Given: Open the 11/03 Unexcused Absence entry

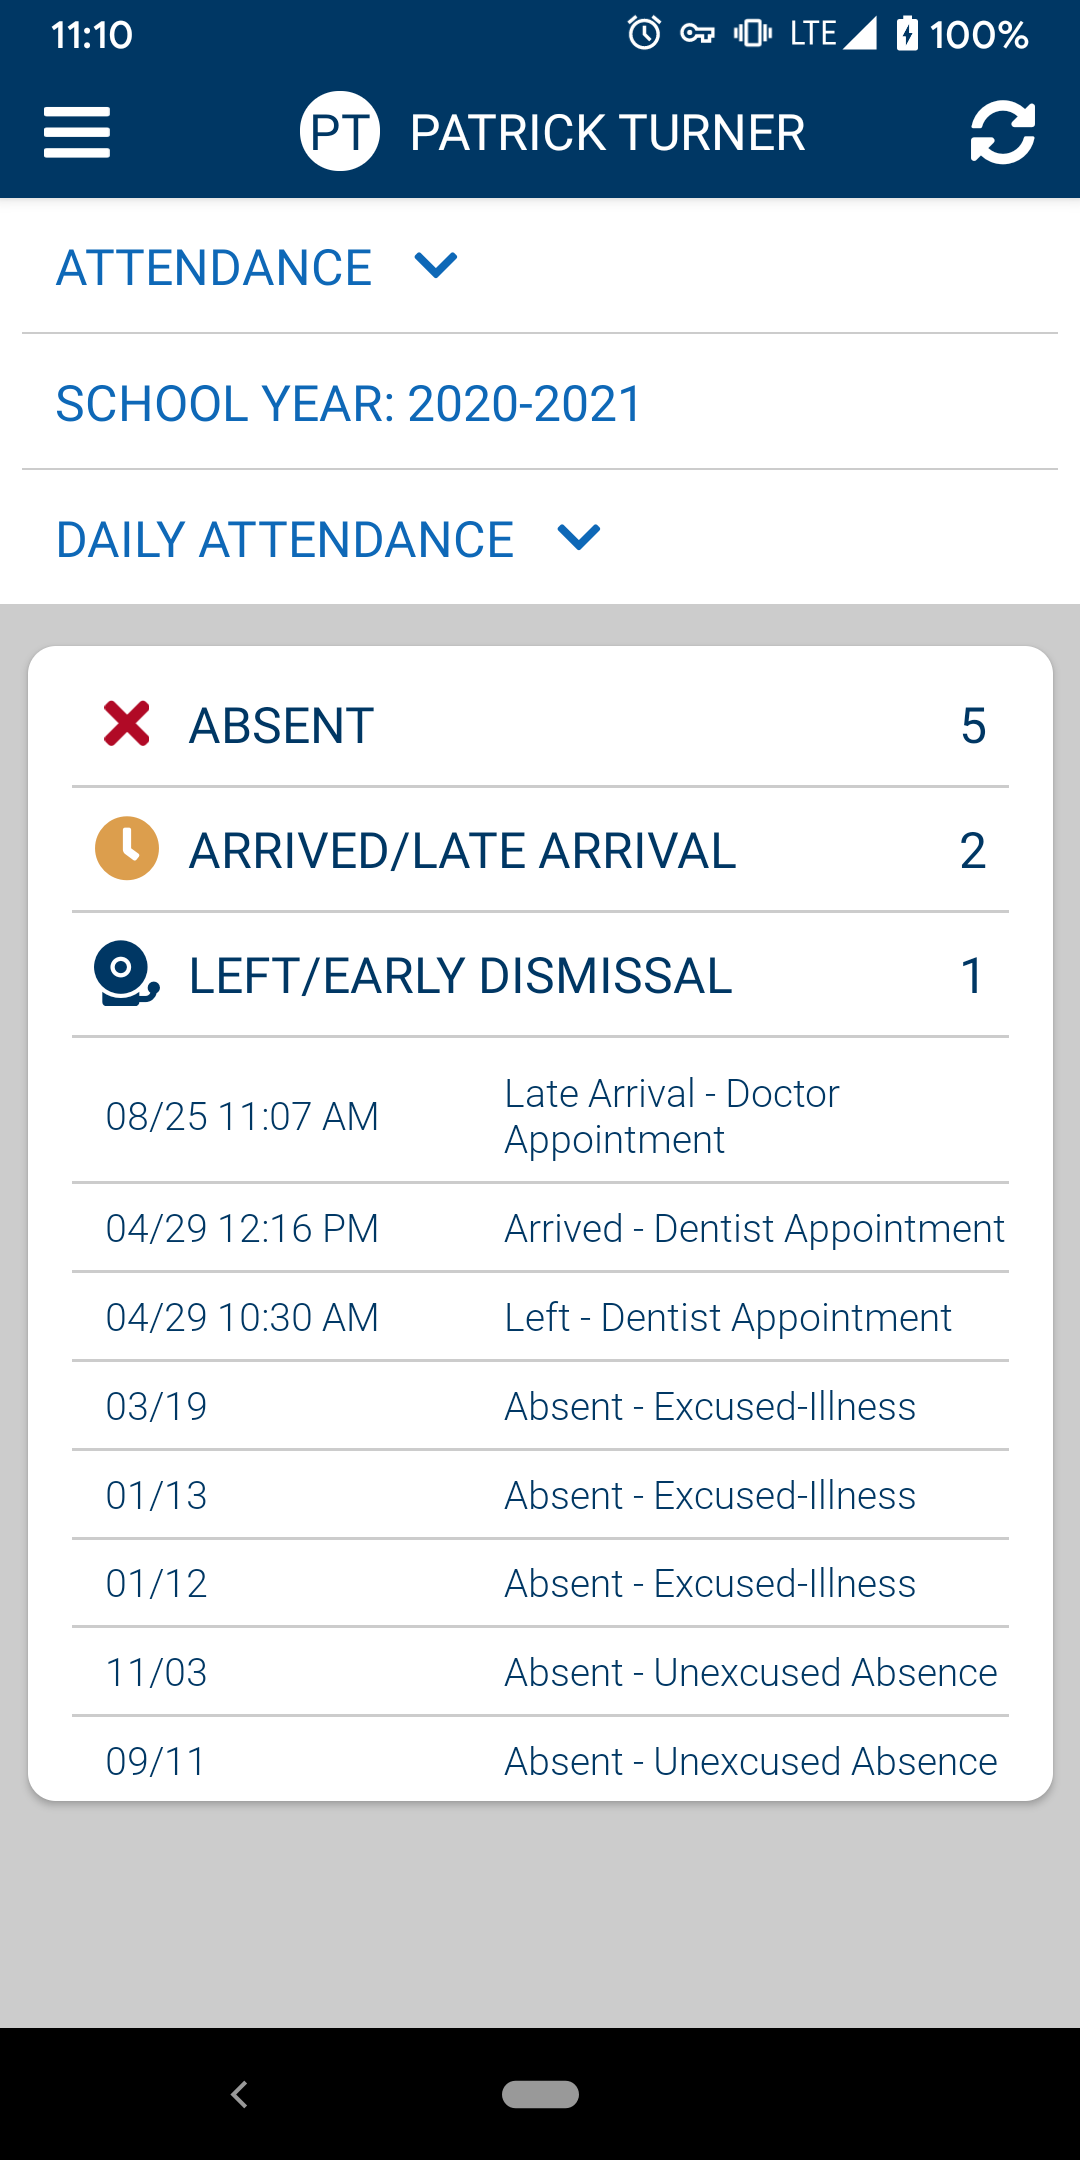Looking at the screenshot, I should pyautogui.click(x=540, y=1672).
